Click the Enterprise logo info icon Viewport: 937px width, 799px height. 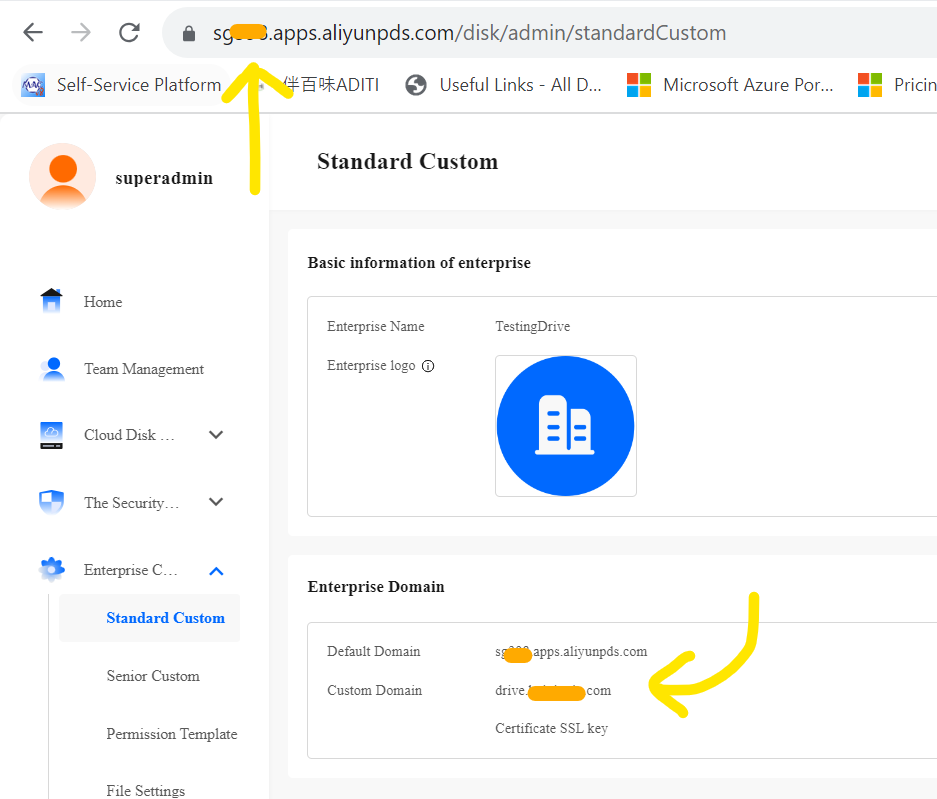click(x=428, y=366)
